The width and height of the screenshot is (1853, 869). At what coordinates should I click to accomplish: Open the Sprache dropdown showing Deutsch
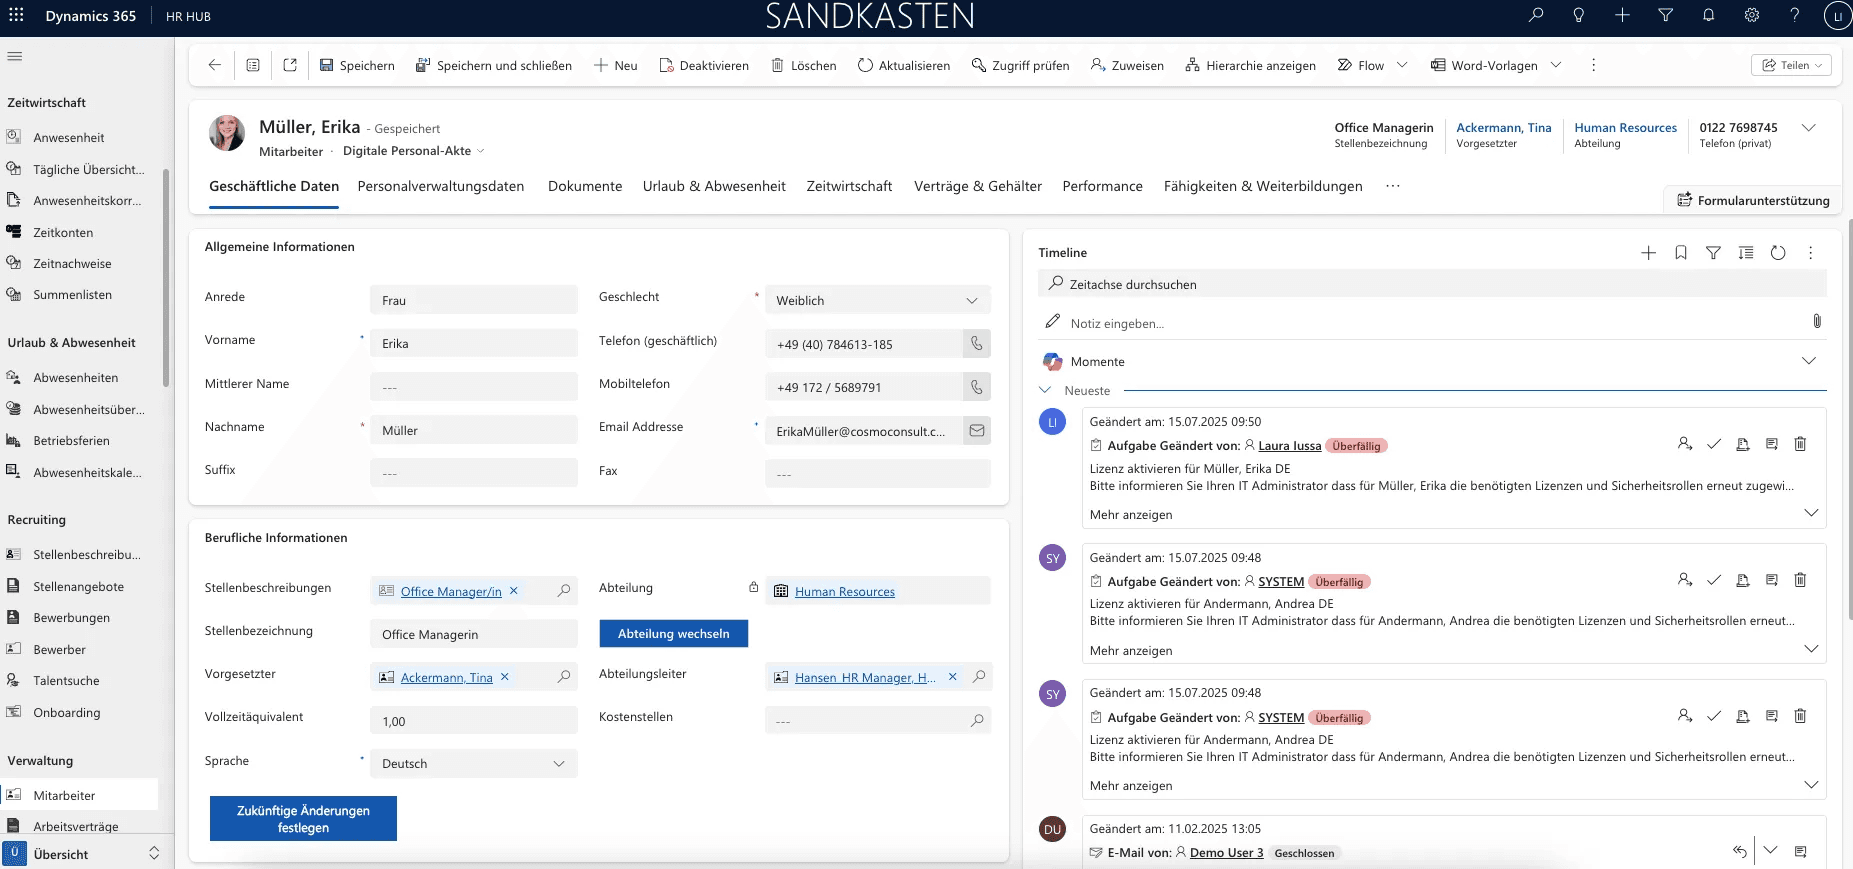(x=474, y=763)
